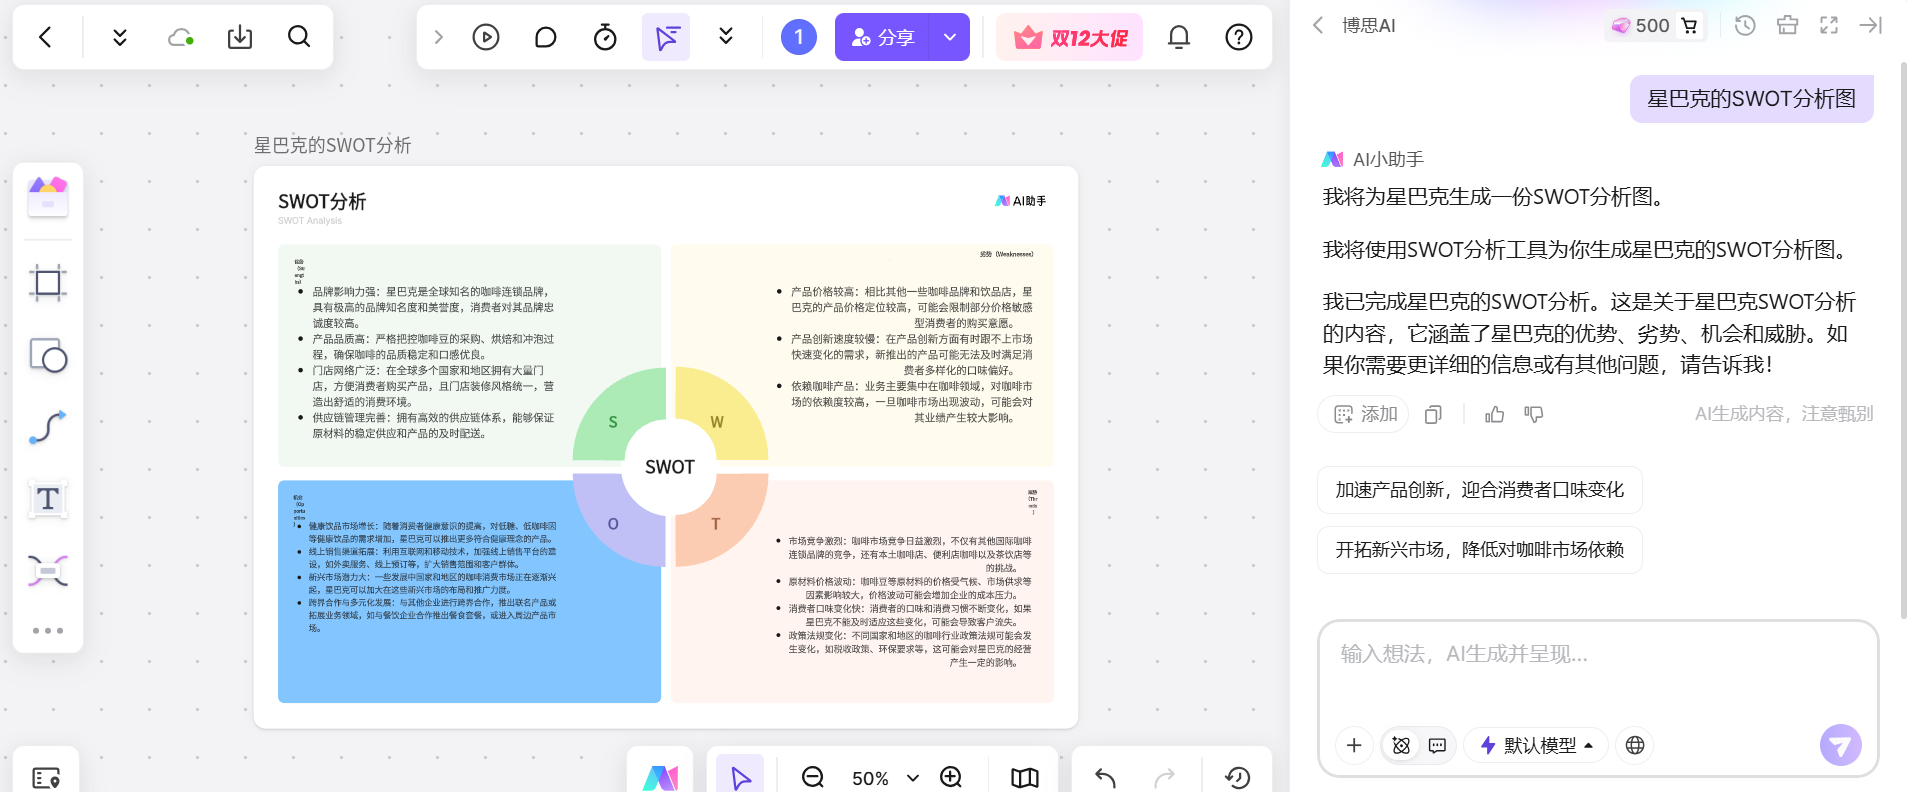Open the 50% zoom level dropdown
The image size is (1907, 792).
click(x=884, y=778)
